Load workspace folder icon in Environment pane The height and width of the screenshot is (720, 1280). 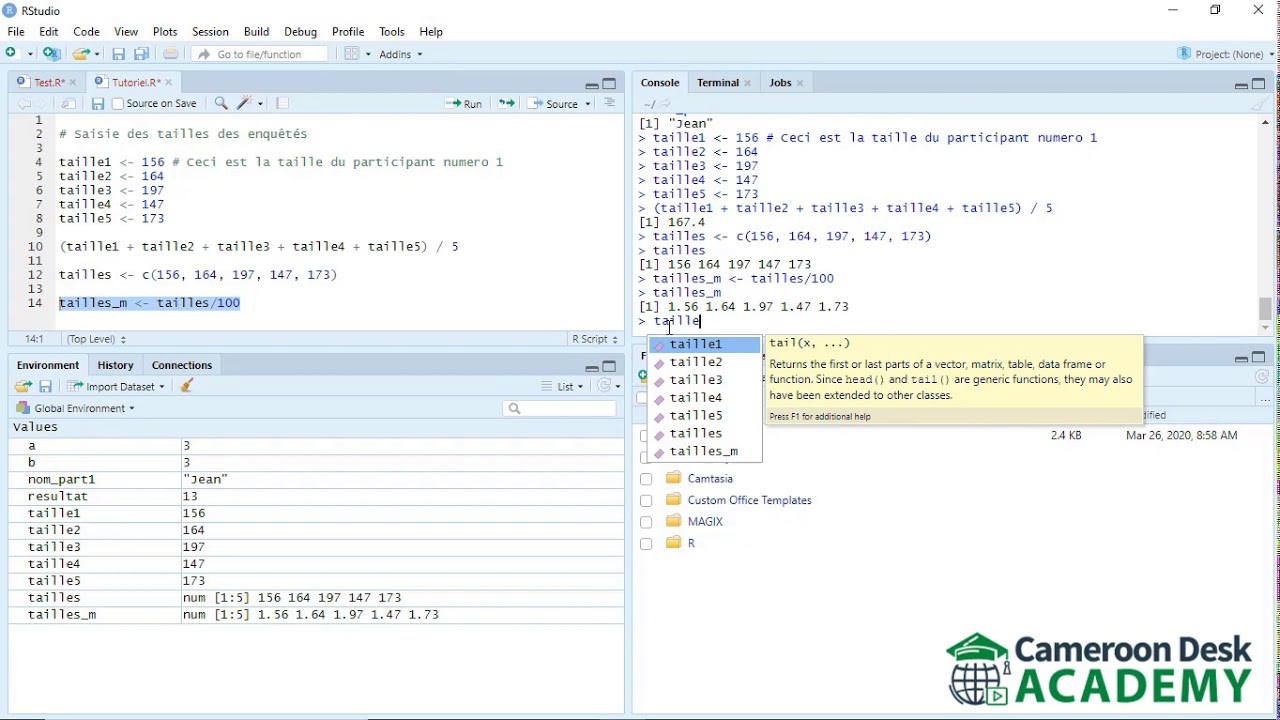23,386
